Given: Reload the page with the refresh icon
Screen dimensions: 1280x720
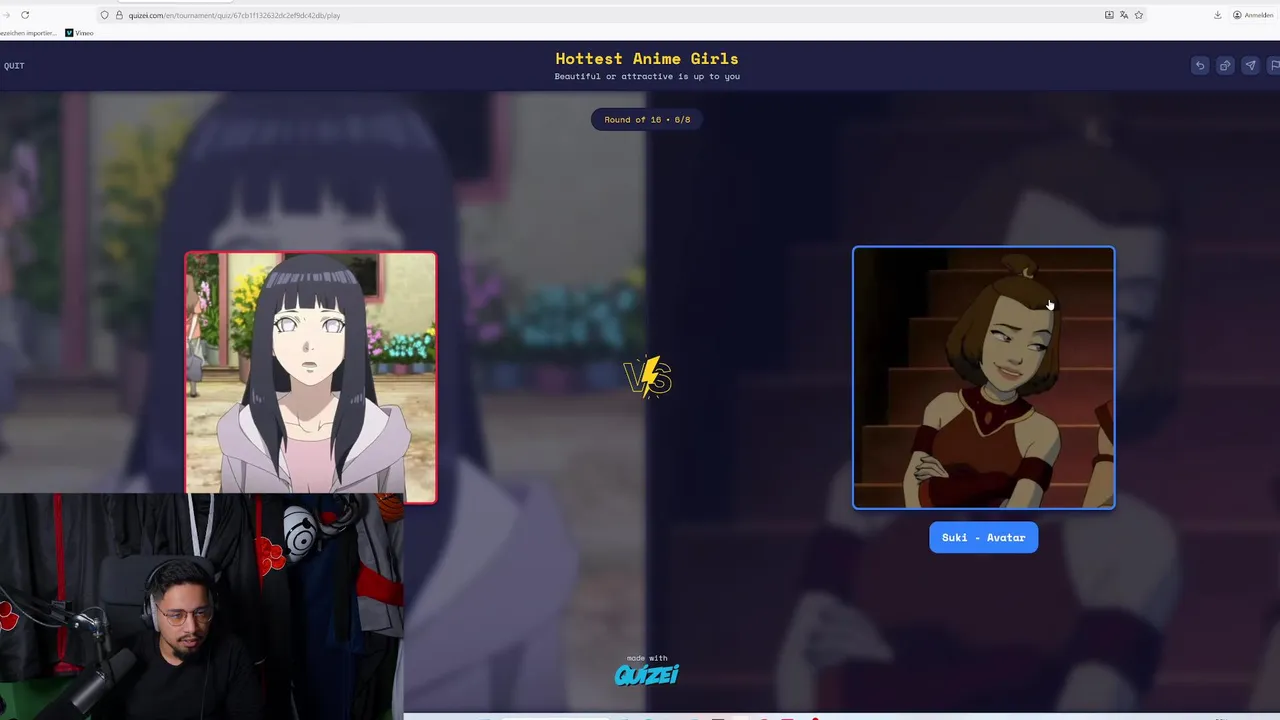Looking at the screenshot, I should click(25, 15).
